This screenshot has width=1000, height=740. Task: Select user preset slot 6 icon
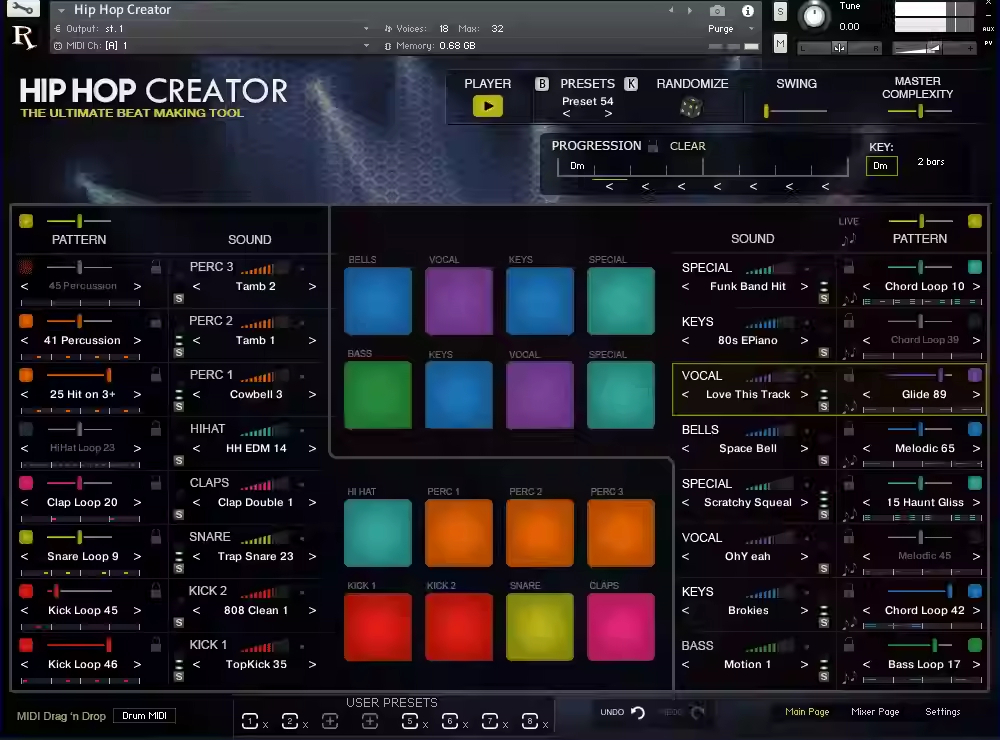pyautogui.click(x=450, y=722)
